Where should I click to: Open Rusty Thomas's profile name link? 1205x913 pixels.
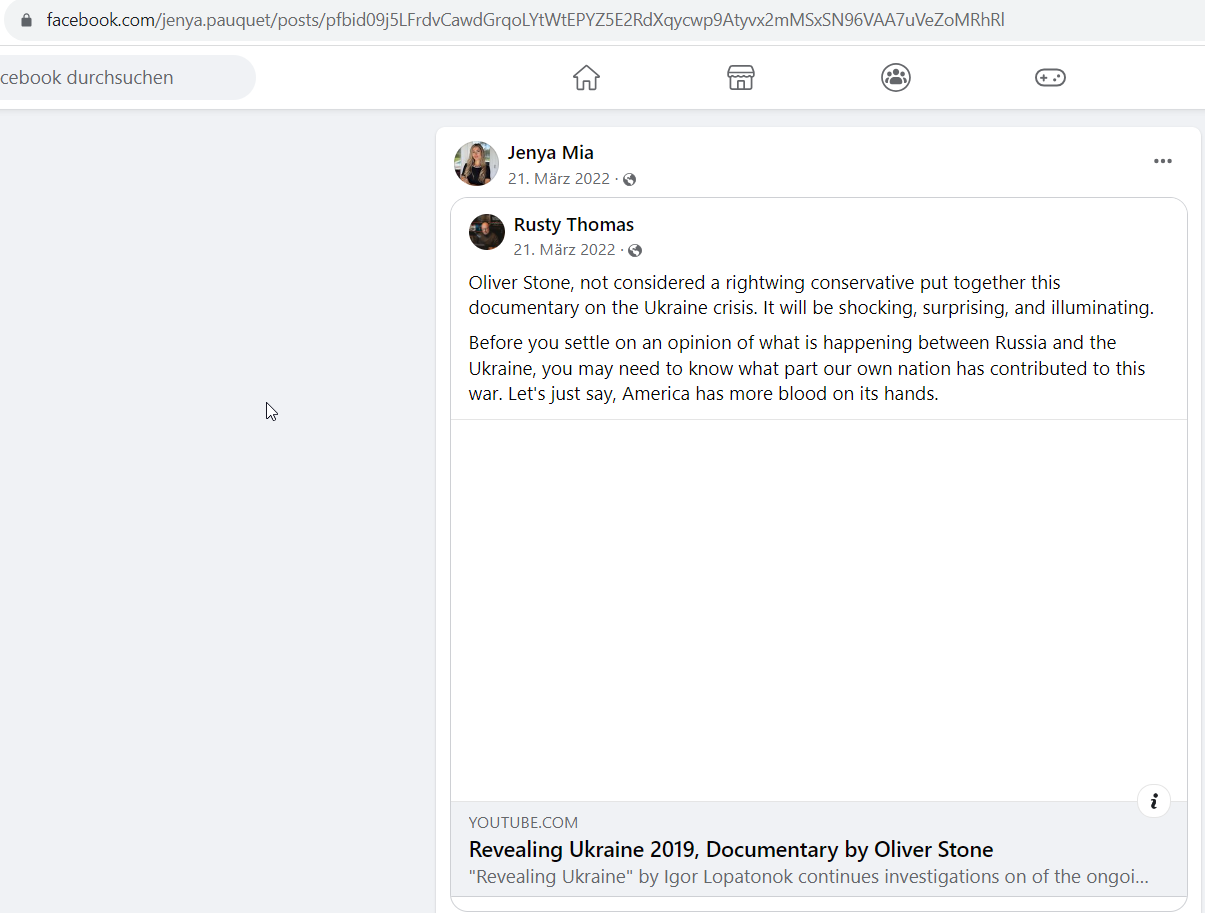point(574,225)
